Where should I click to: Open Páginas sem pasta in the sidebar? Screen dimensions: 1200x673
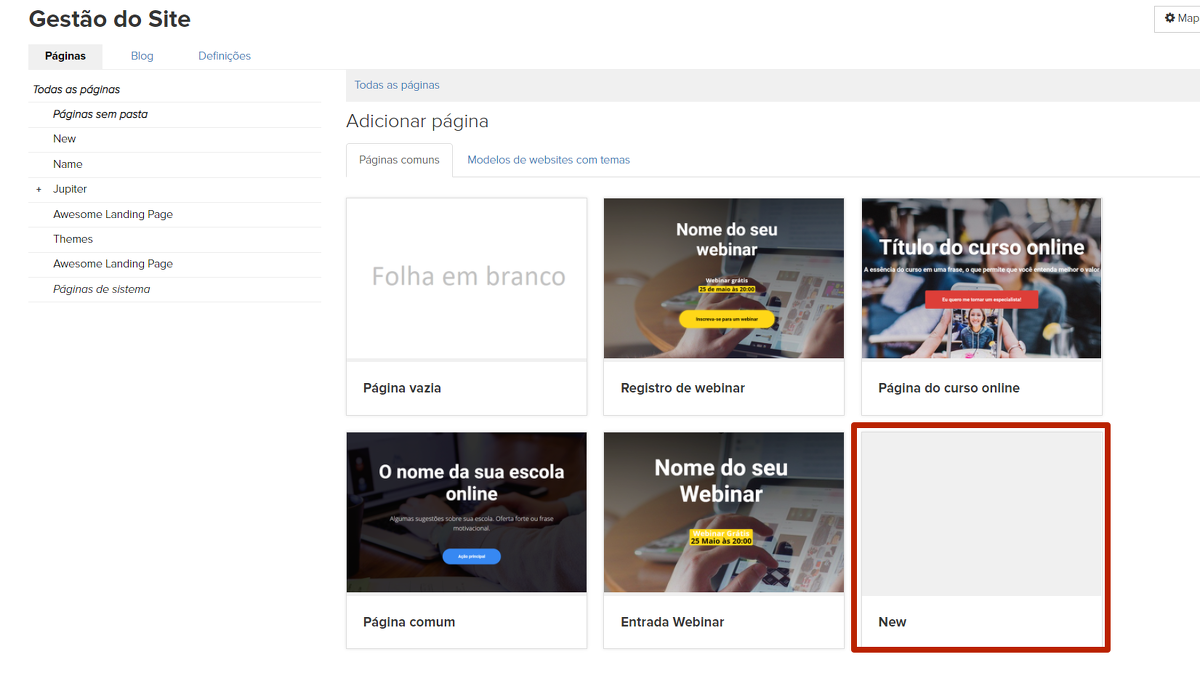coord(100,114)
